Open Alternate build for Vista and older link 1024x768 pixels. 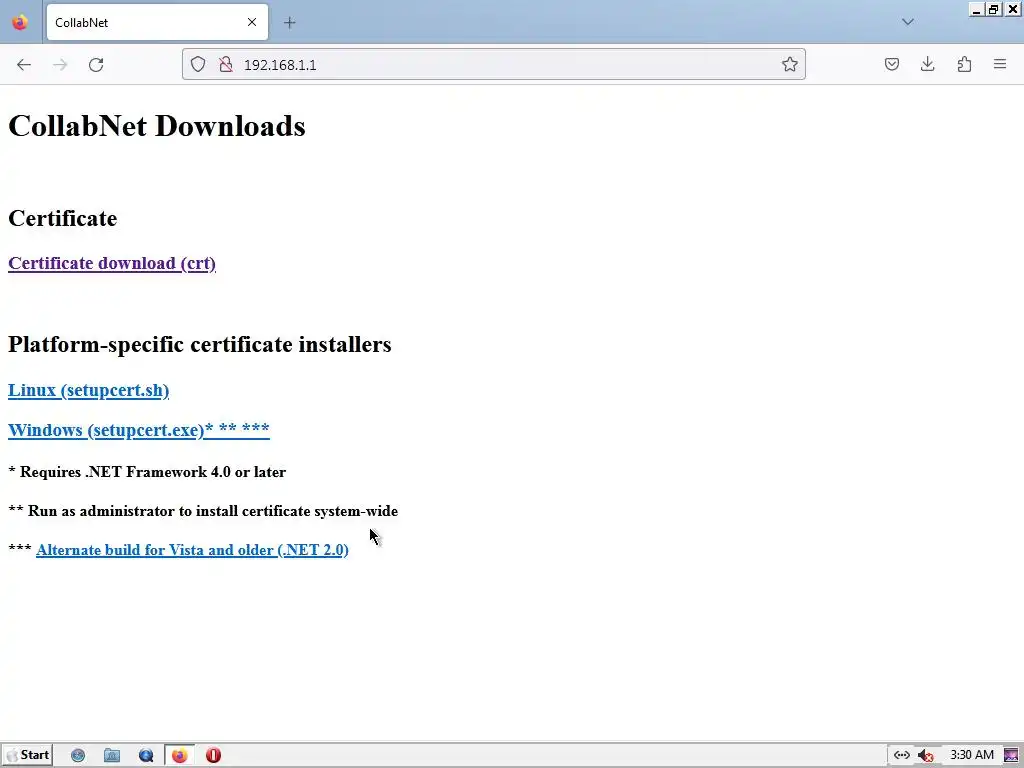click(x=192, y=550)
